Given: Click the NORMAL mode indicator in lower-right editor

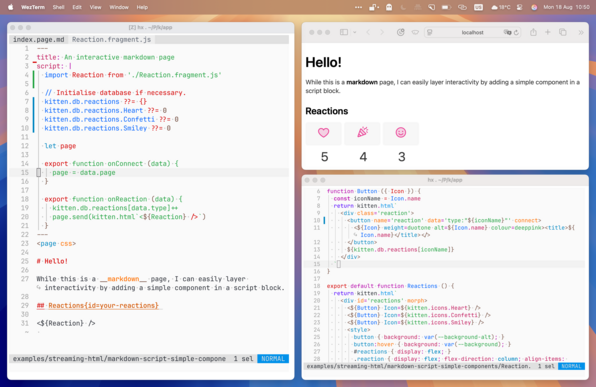Looking at the screenshot, I should coord(571,366).
